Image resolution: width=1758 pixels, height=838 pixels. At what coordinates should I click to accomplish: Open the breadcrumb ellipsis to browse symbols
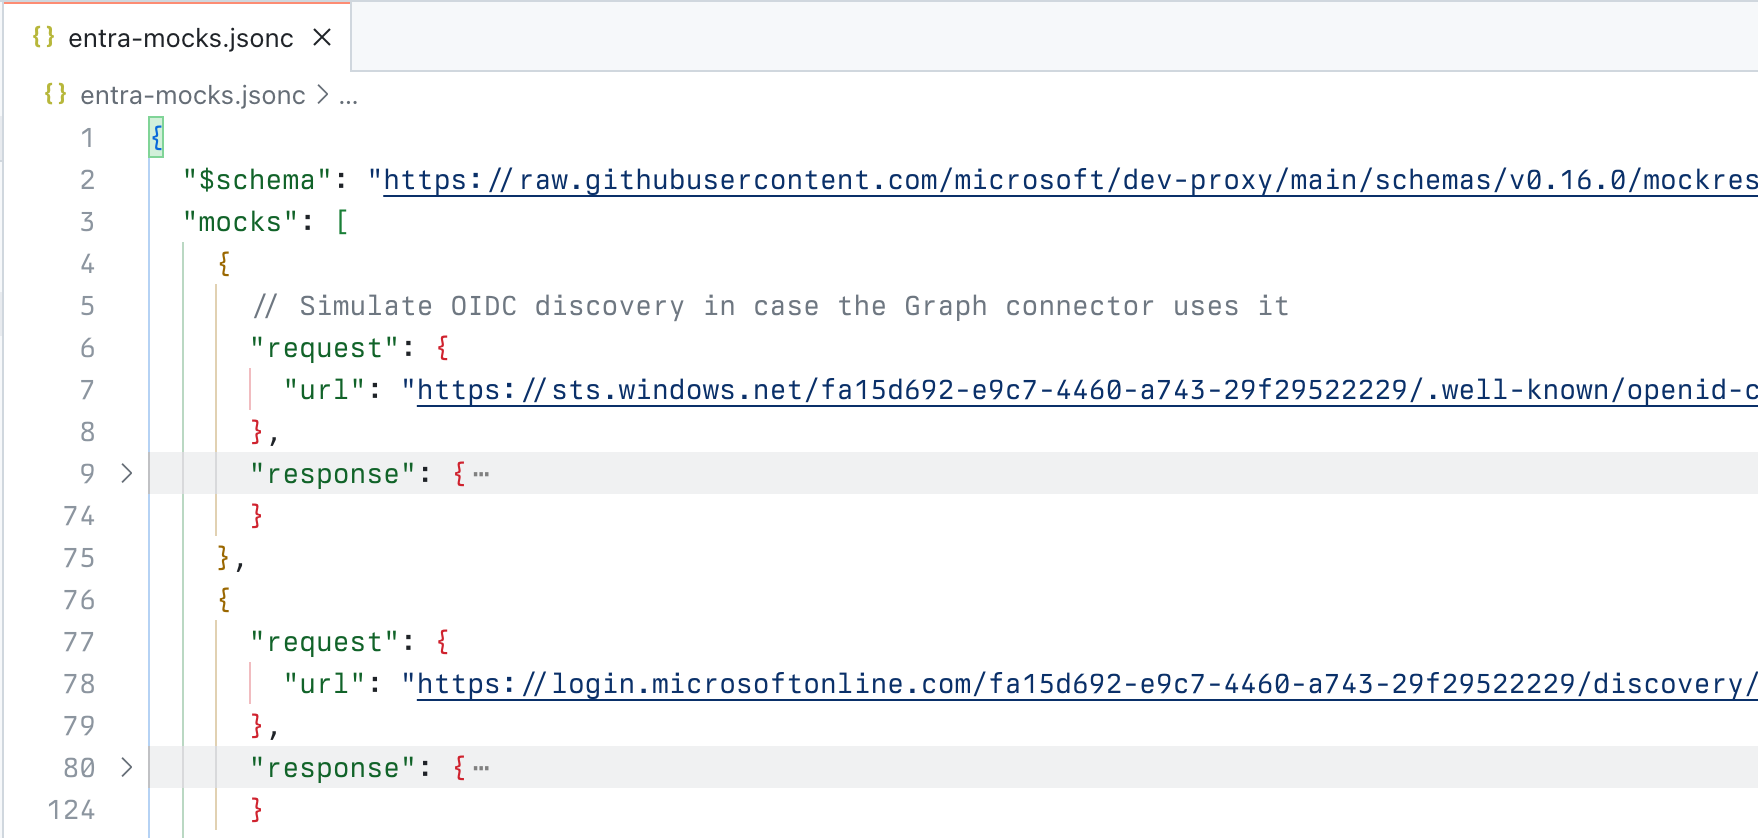[349, 95]
